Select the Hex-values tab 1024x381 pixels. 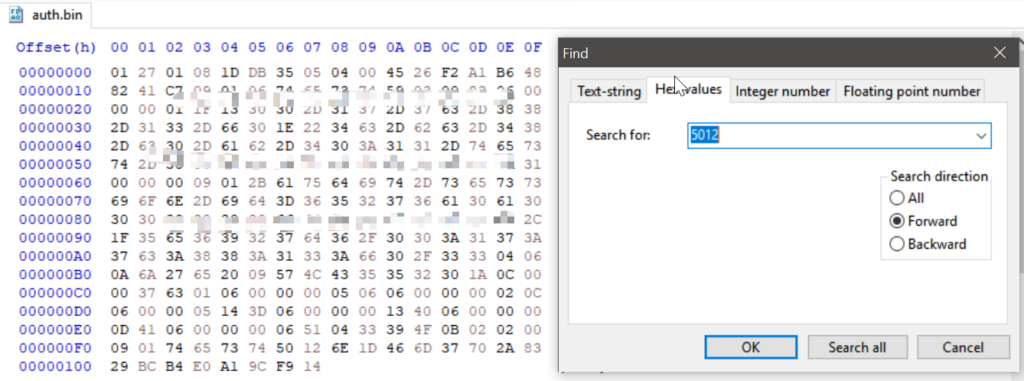(688, 89)
